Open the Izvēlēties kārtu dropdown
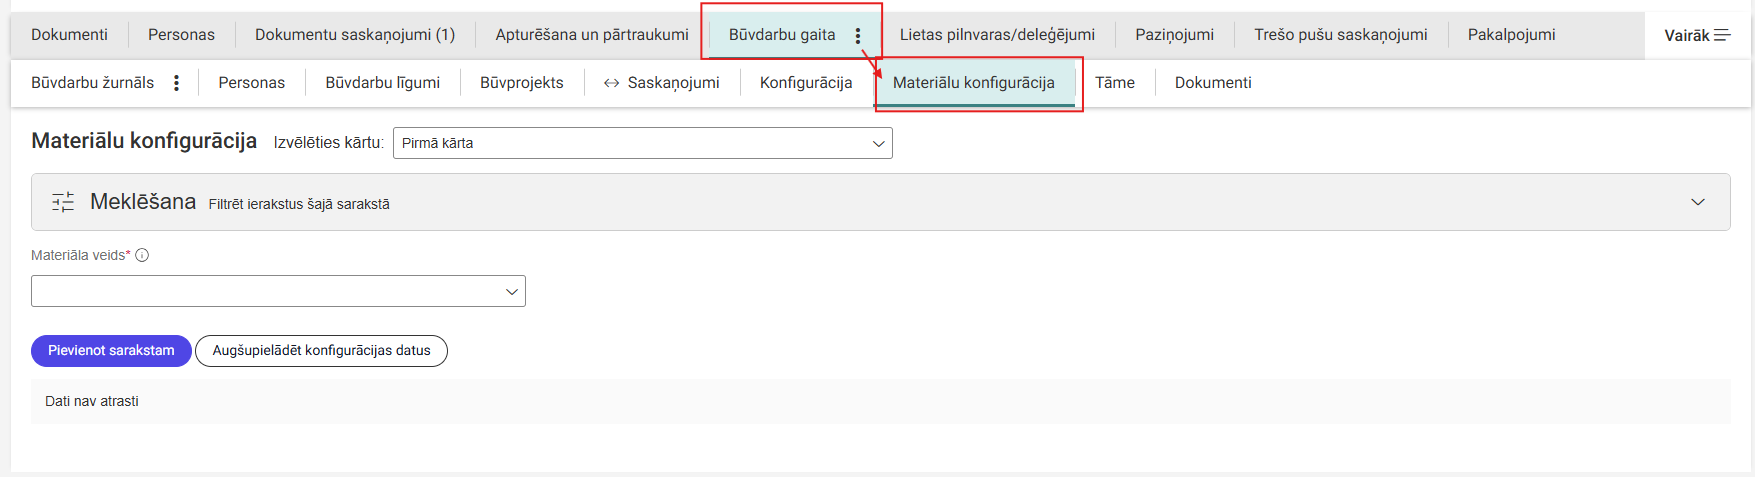The image size is (1755, 477). (x=643, y=143)
